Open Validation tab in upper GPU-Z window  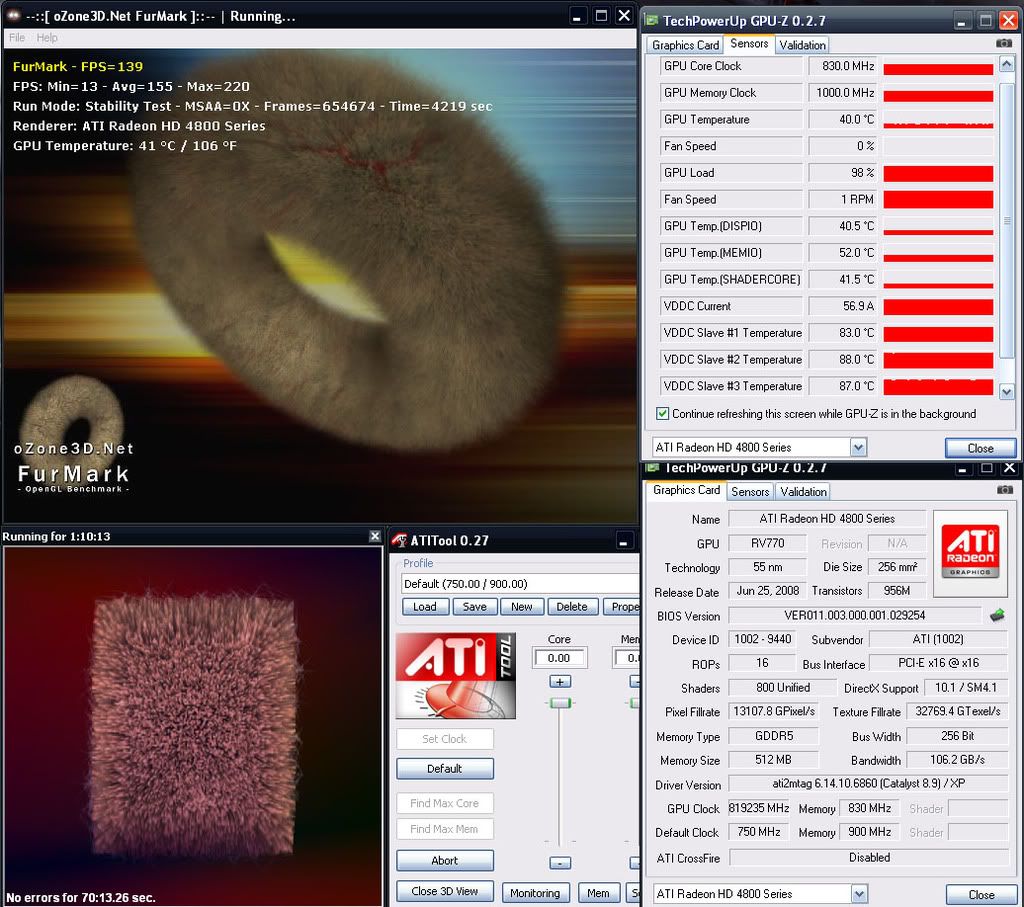pos(803,45)
